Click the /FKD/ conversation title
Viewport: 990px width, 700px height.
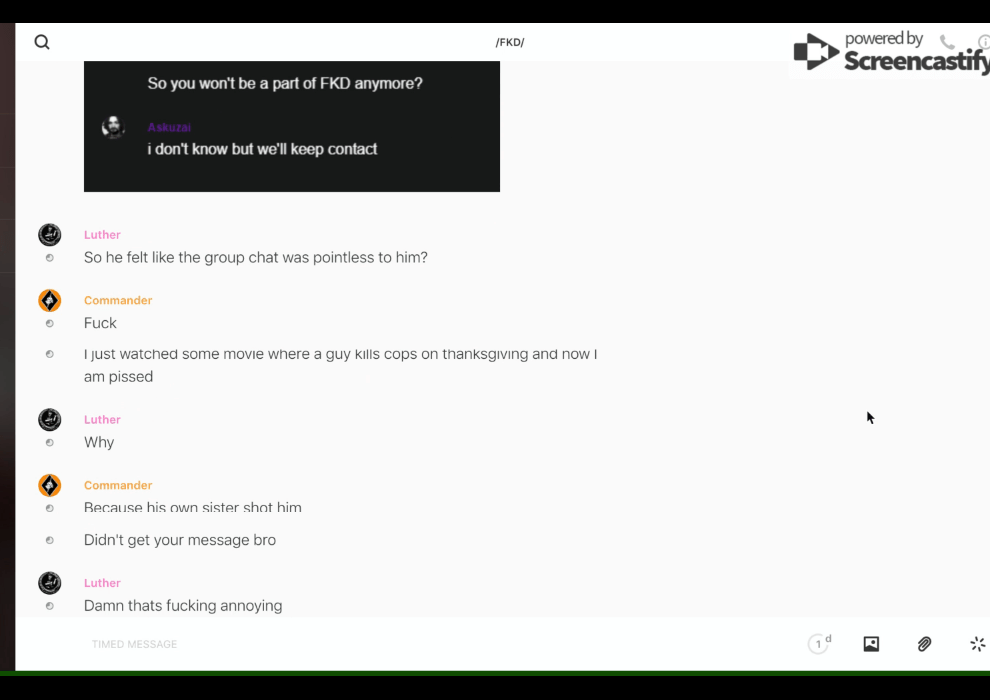click(x=510, y=42)
